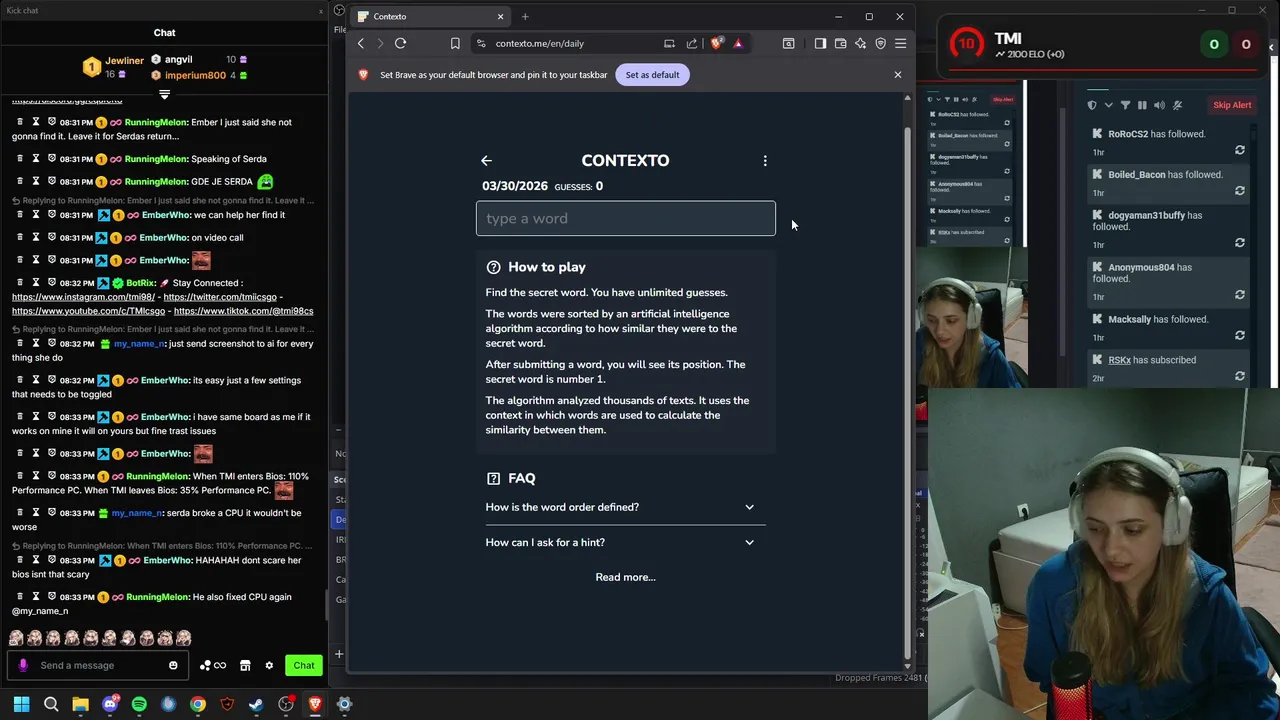Open Brave Leo AI sparkle icon
Image resolution: width=1280 pixels, height=720 pixels.
860,43
